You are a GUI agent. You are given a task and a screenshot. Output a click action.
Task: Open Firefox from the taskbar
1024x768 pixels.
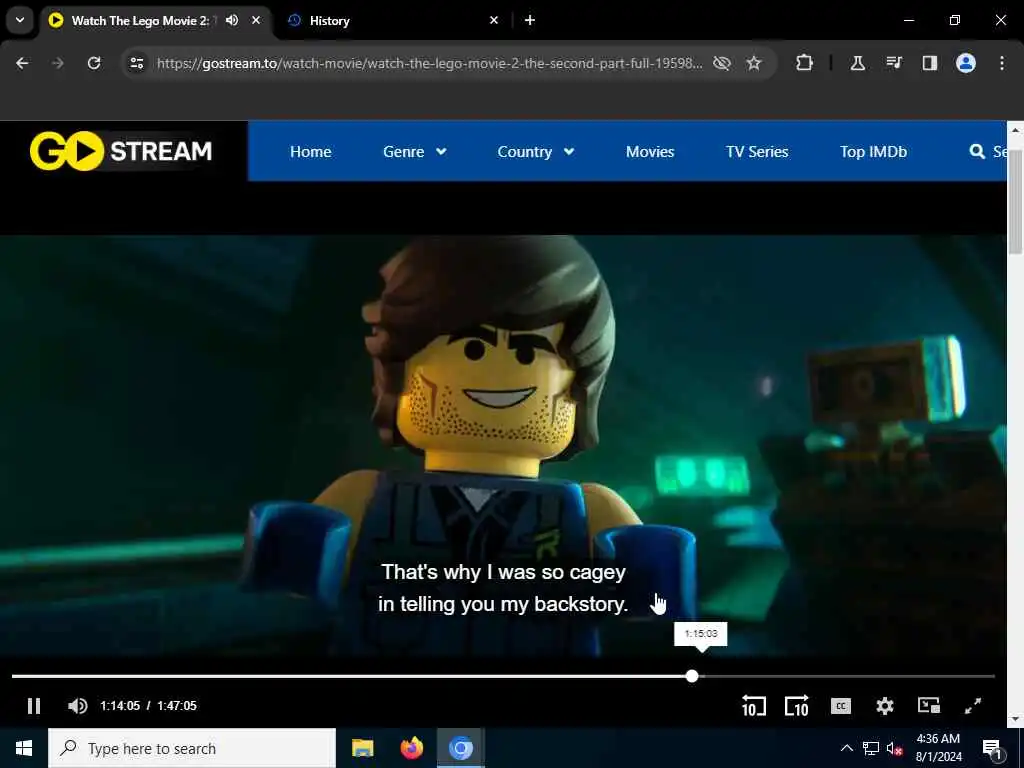411,748
